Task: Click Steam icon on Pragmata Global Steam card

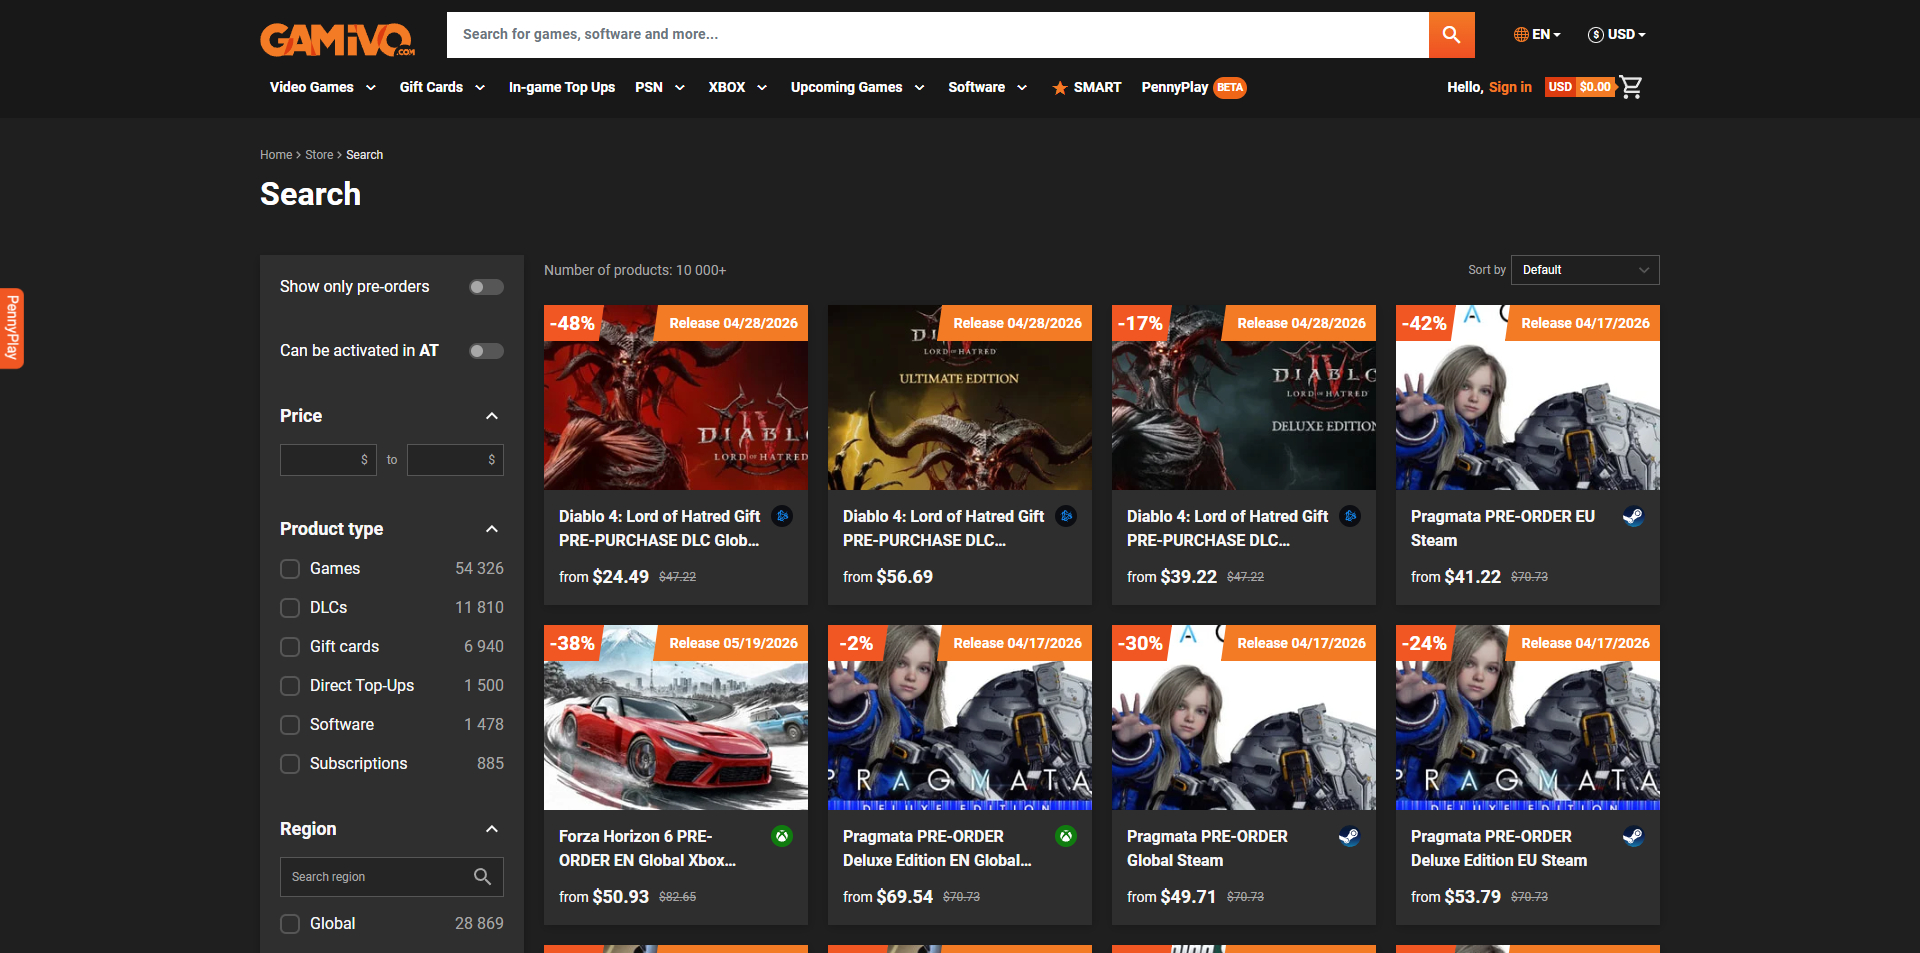Action: click(1349, 837)
